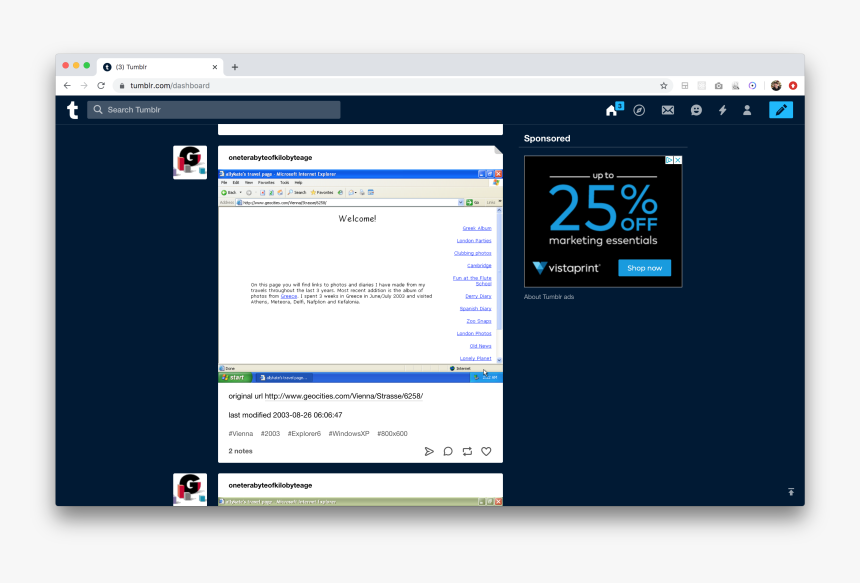Open the Account person icon
Viewport: 860px width, 583px height.
tap(747, 110)
